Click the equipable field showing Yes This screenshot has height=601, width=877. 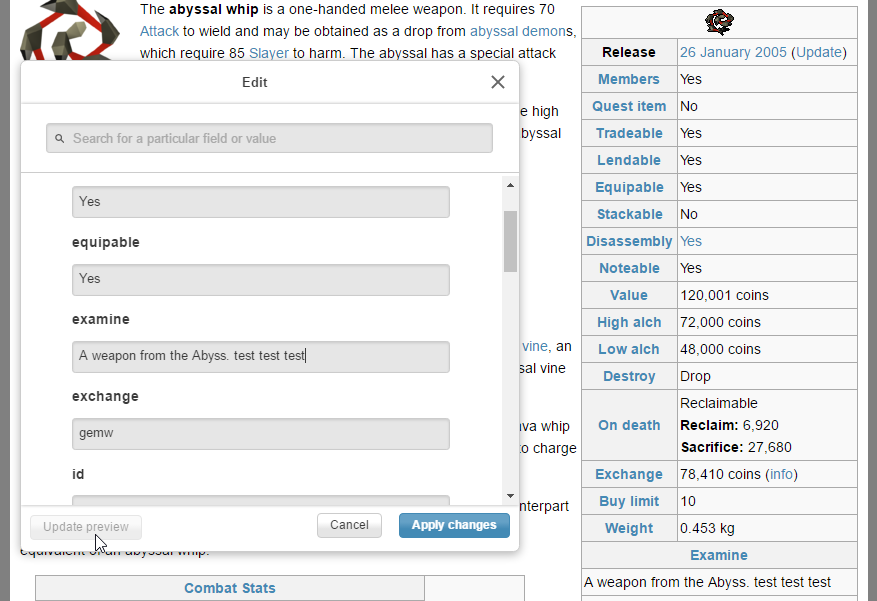click(260, 279)
